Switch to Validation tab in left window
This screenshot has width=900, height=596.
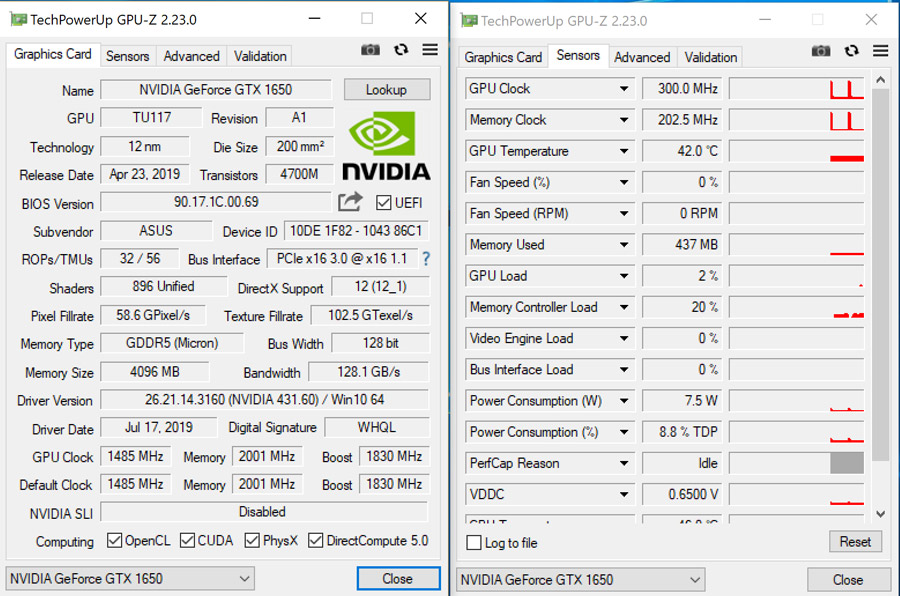(x=260, y=56)
